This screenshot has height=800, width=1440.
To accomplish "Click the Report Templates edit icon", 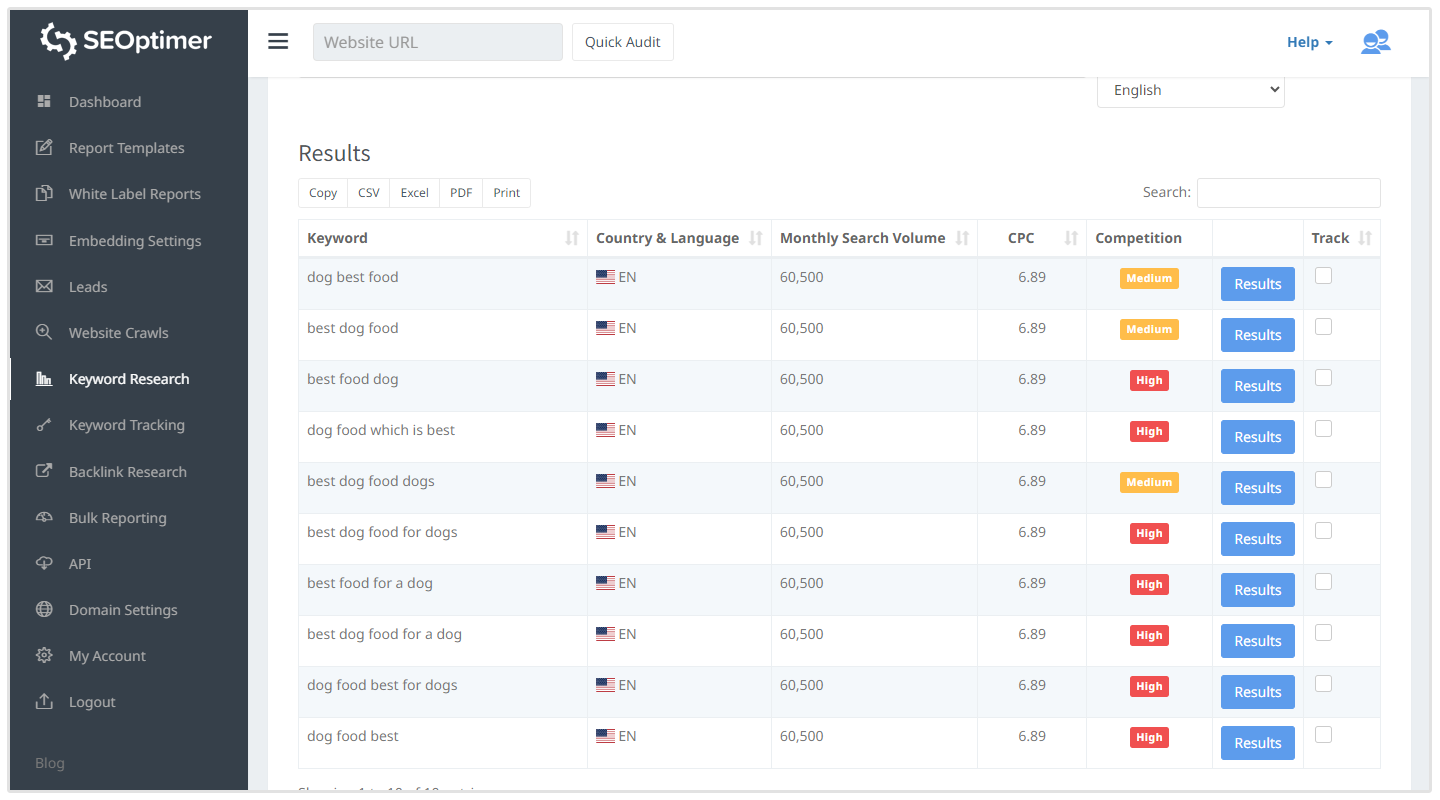I will 44,148.
